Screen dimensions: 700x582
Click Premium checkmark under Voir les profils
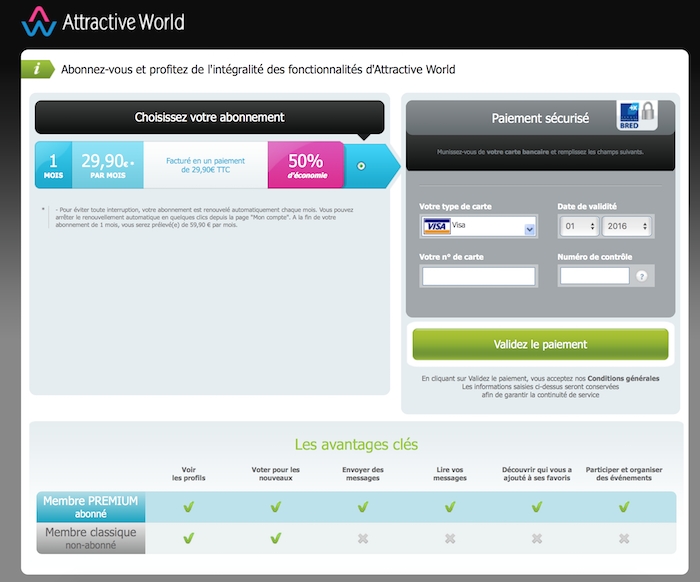188,507
